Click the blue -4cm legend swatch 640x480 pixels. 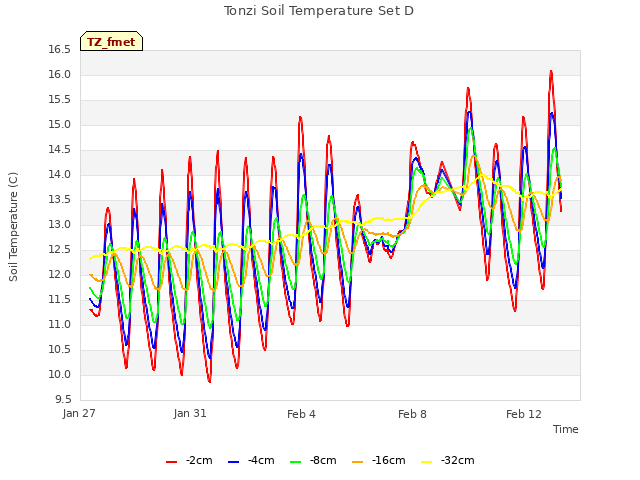pos(233,462)
